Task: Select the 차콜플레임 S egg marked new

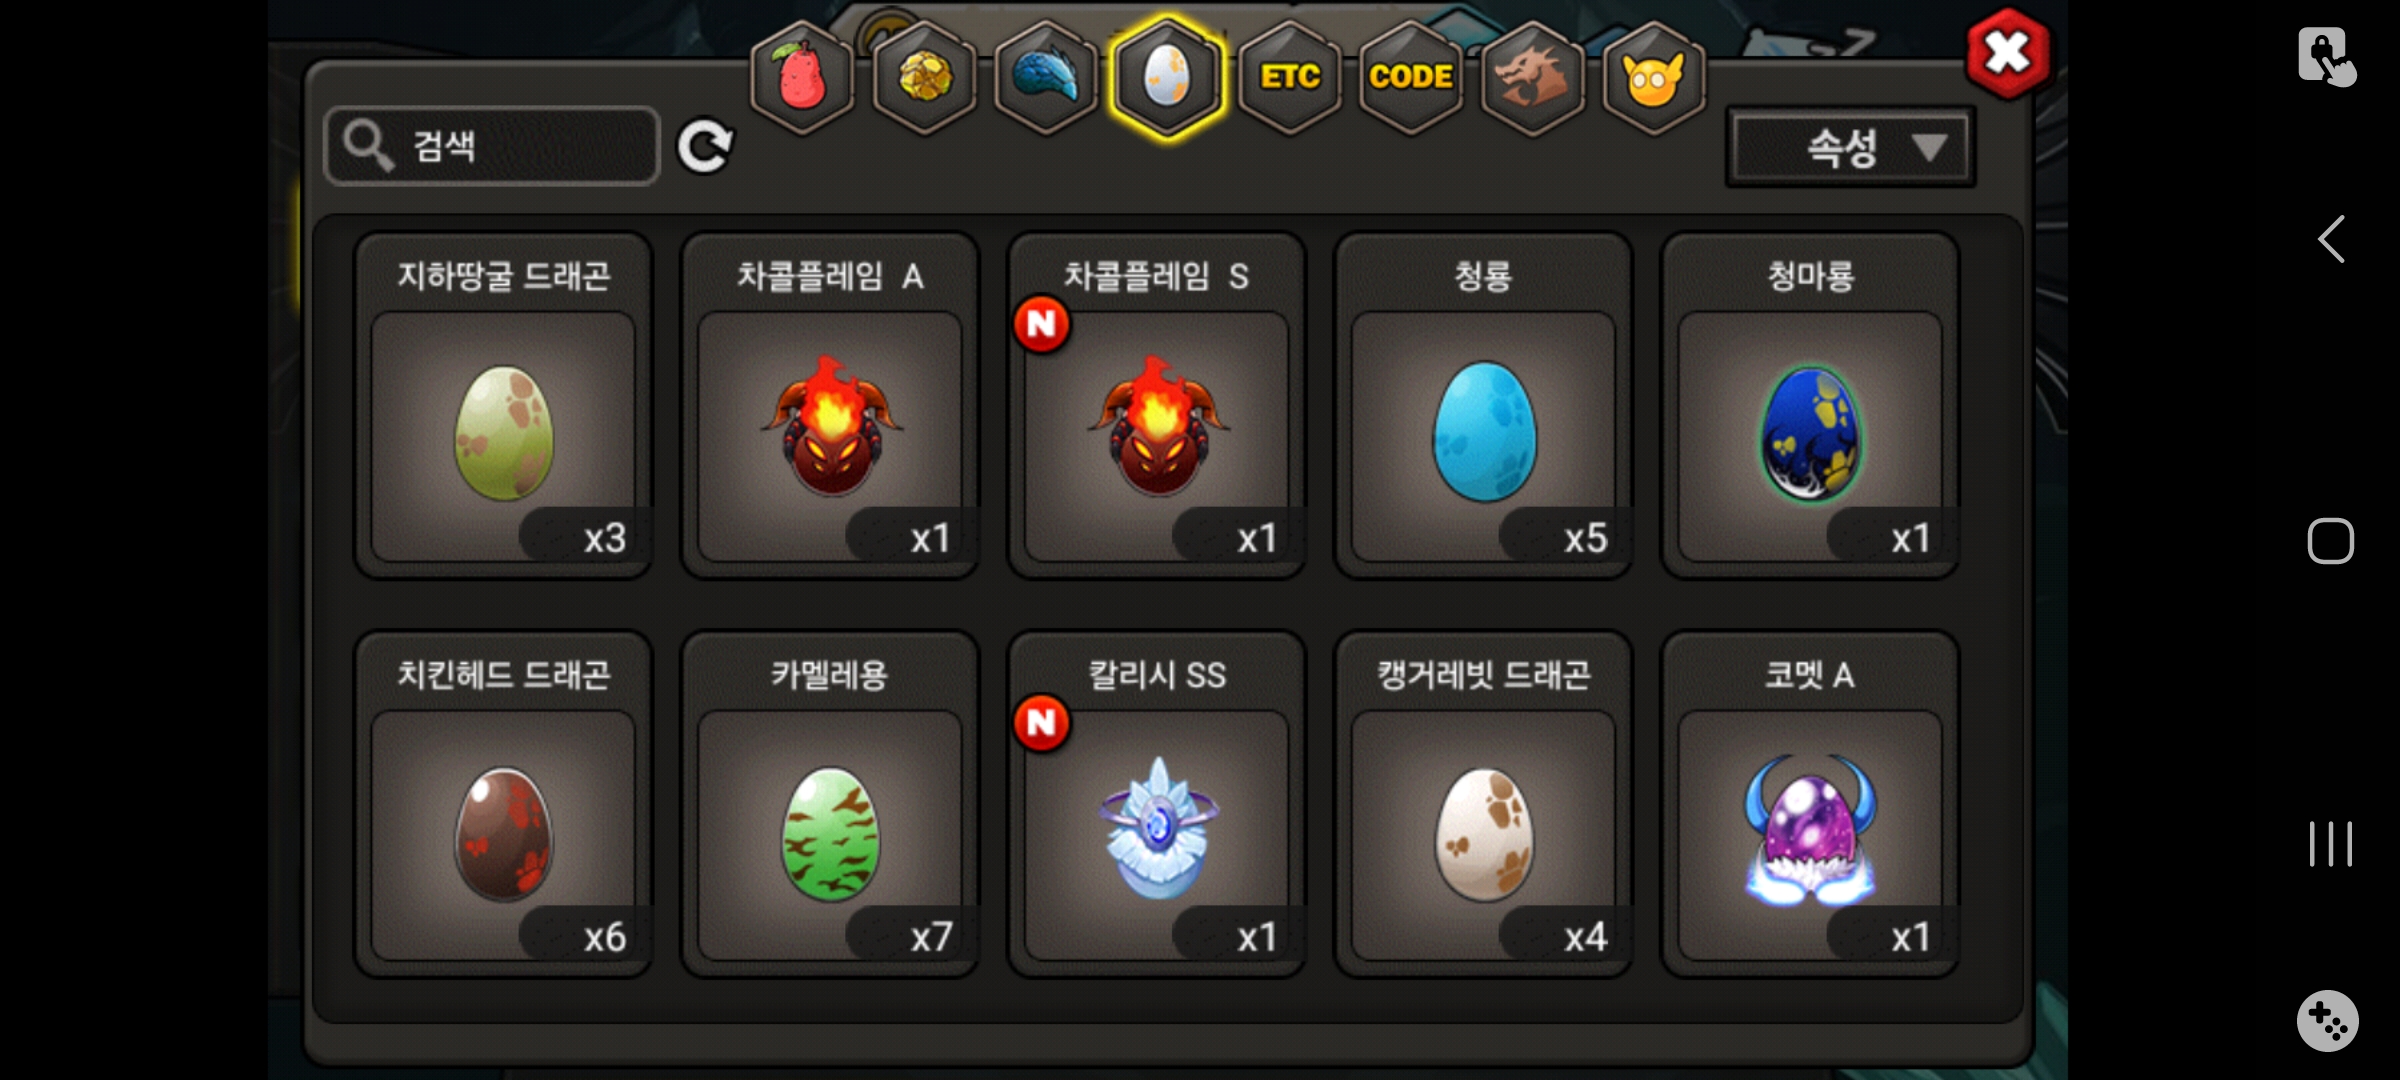Action: 1157,405
